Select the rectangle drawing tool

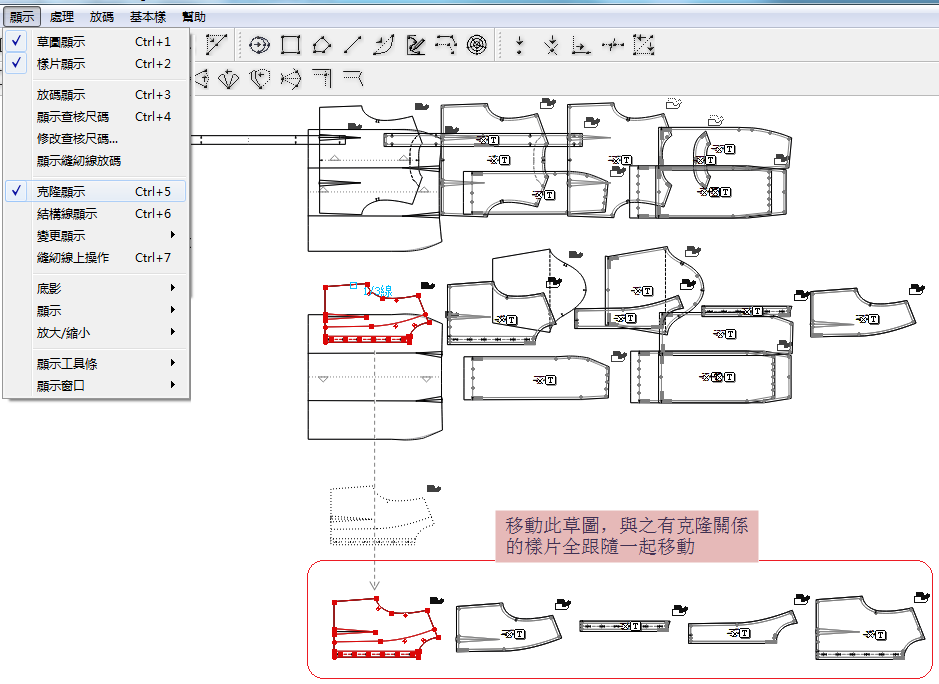[291, 45]
